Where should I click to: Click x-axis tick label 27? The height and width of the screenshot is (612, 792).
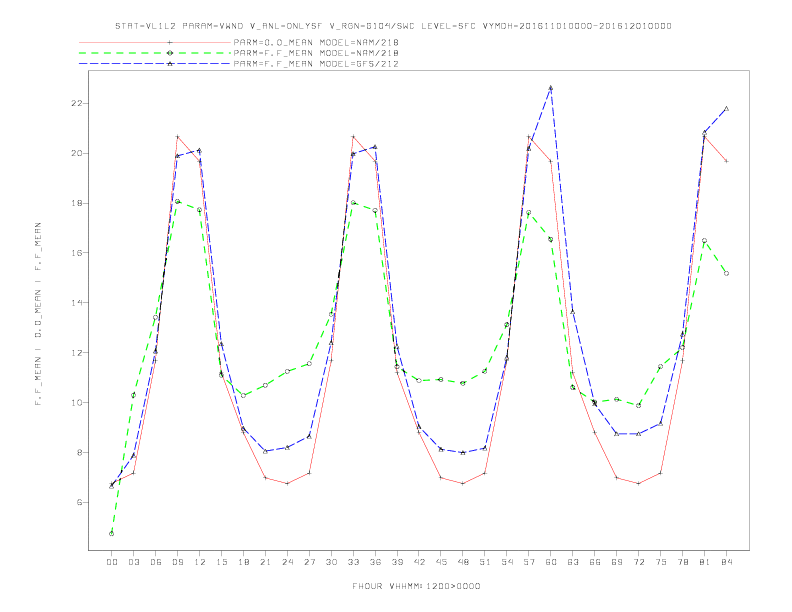[309, 562]
